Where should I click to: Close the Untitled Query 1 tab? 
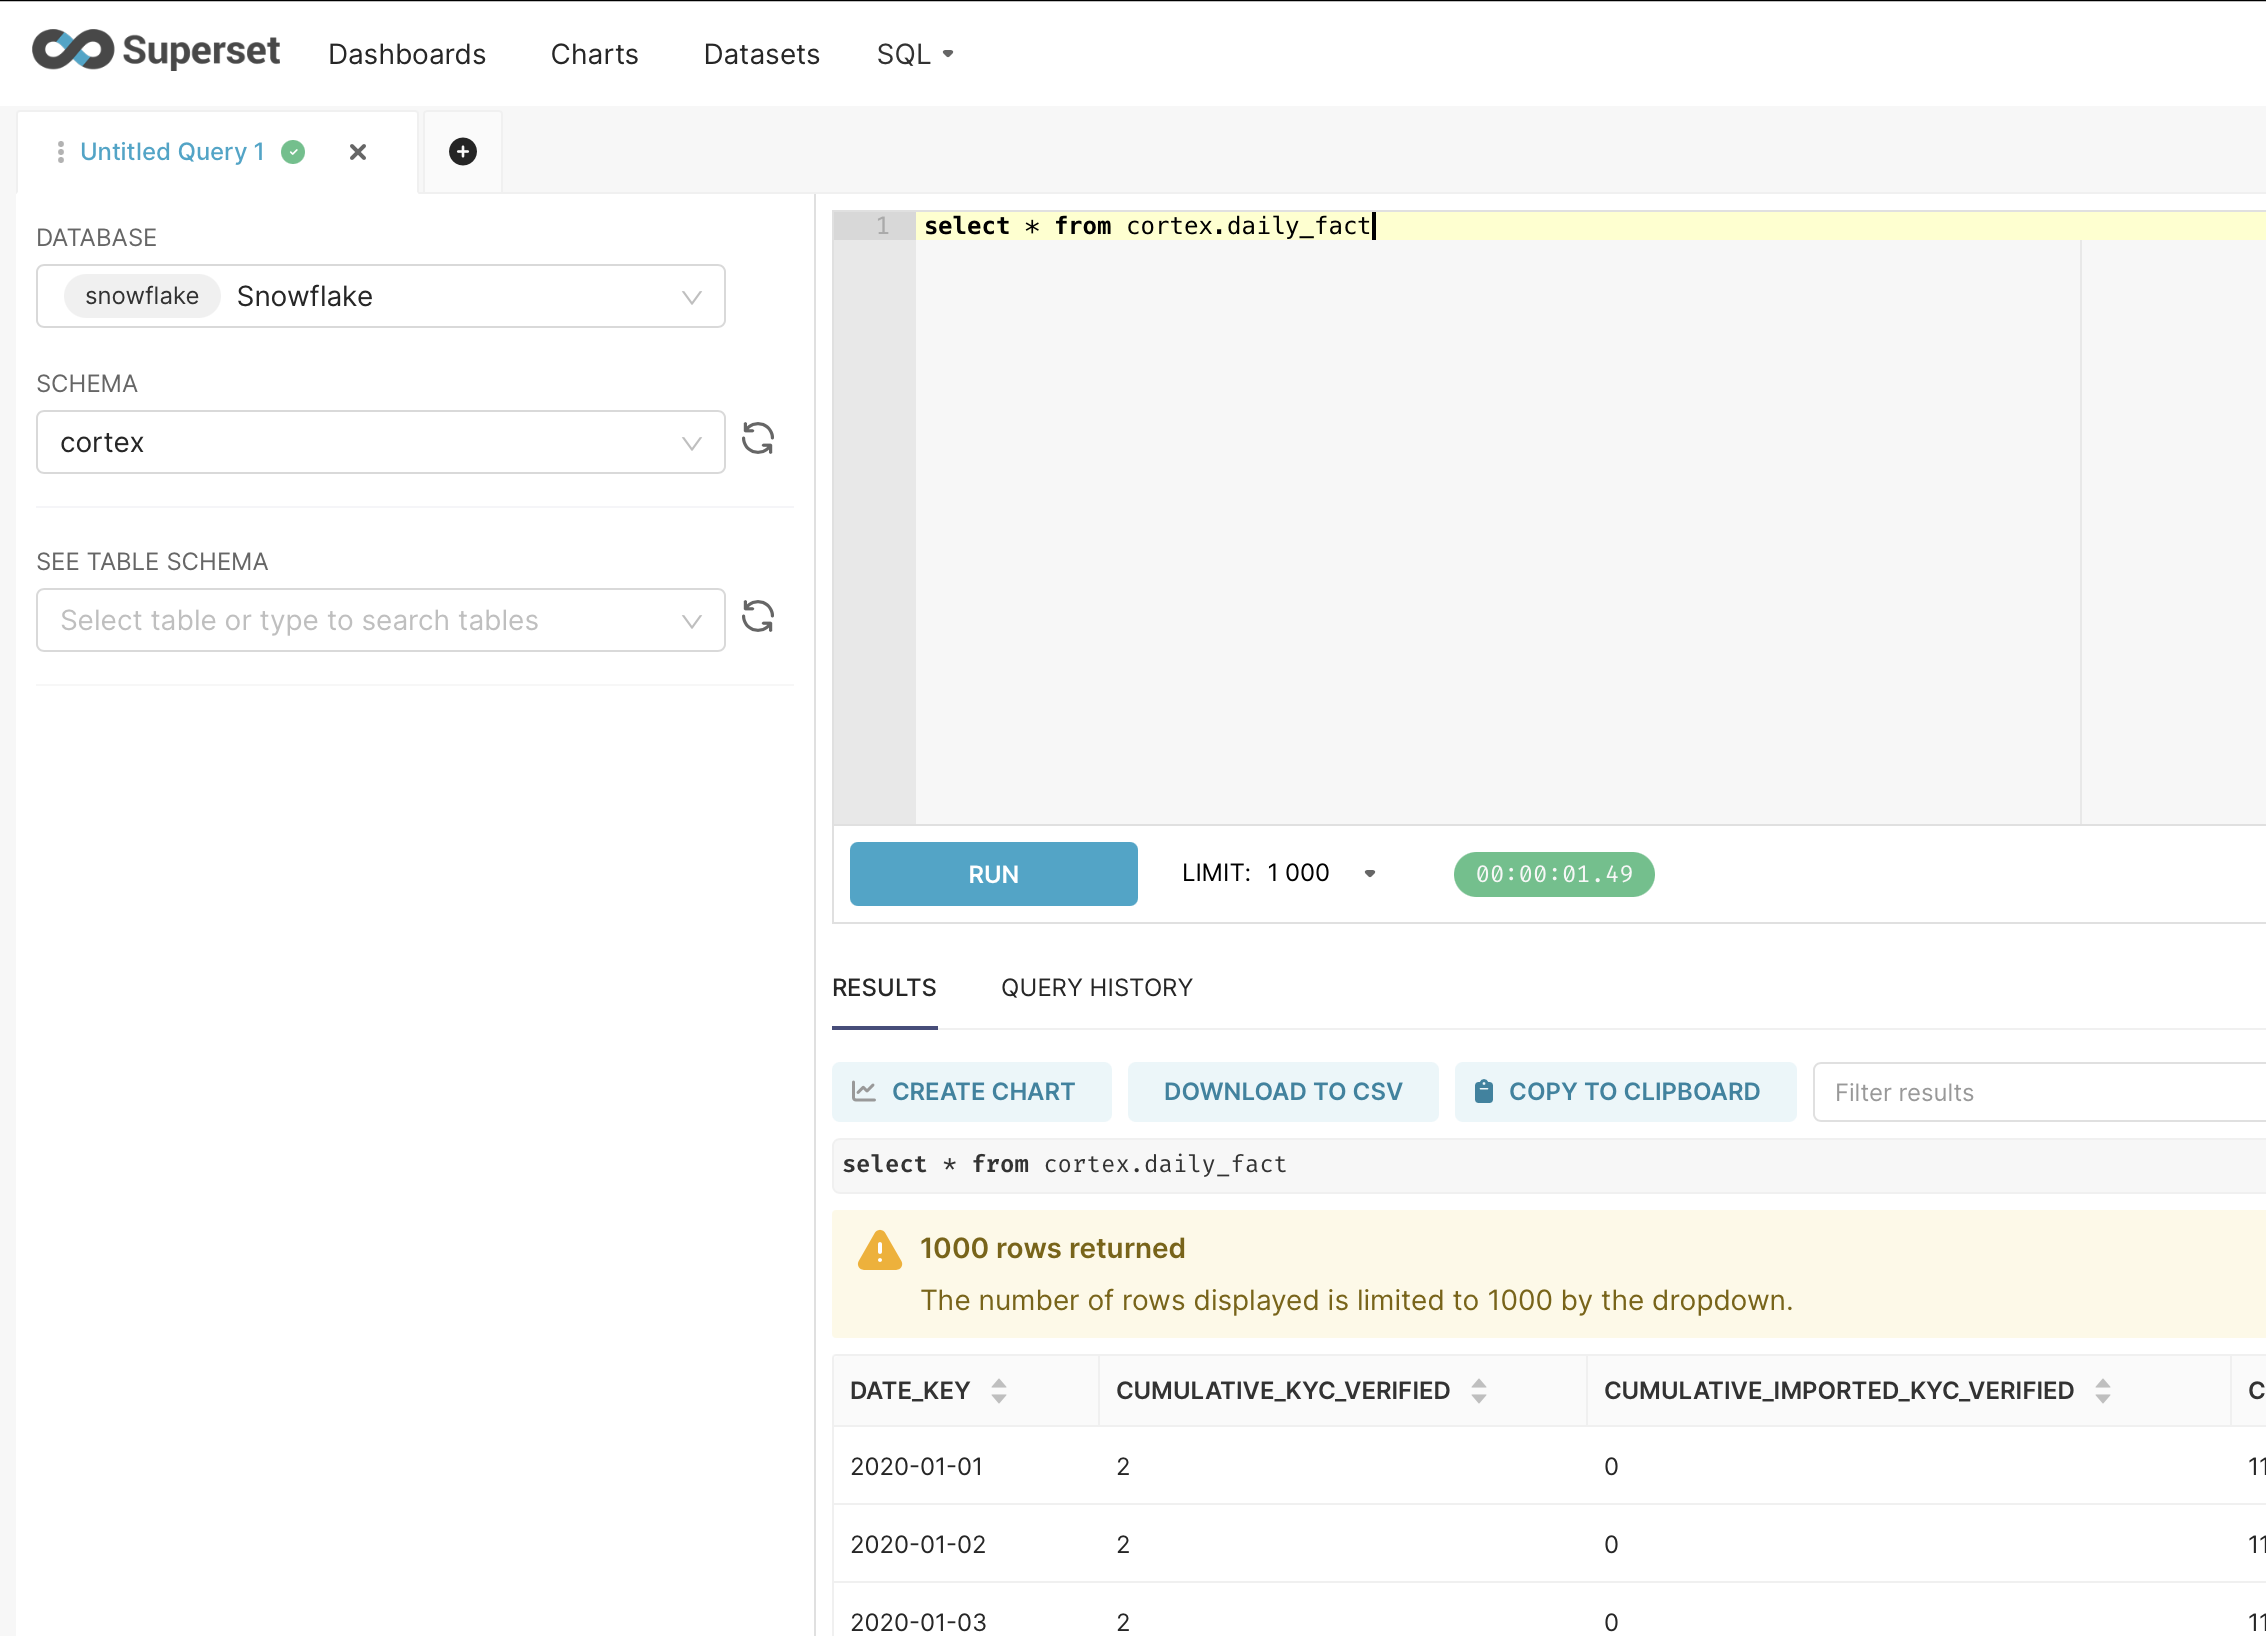pyautogui.click(x=358, y=152)
